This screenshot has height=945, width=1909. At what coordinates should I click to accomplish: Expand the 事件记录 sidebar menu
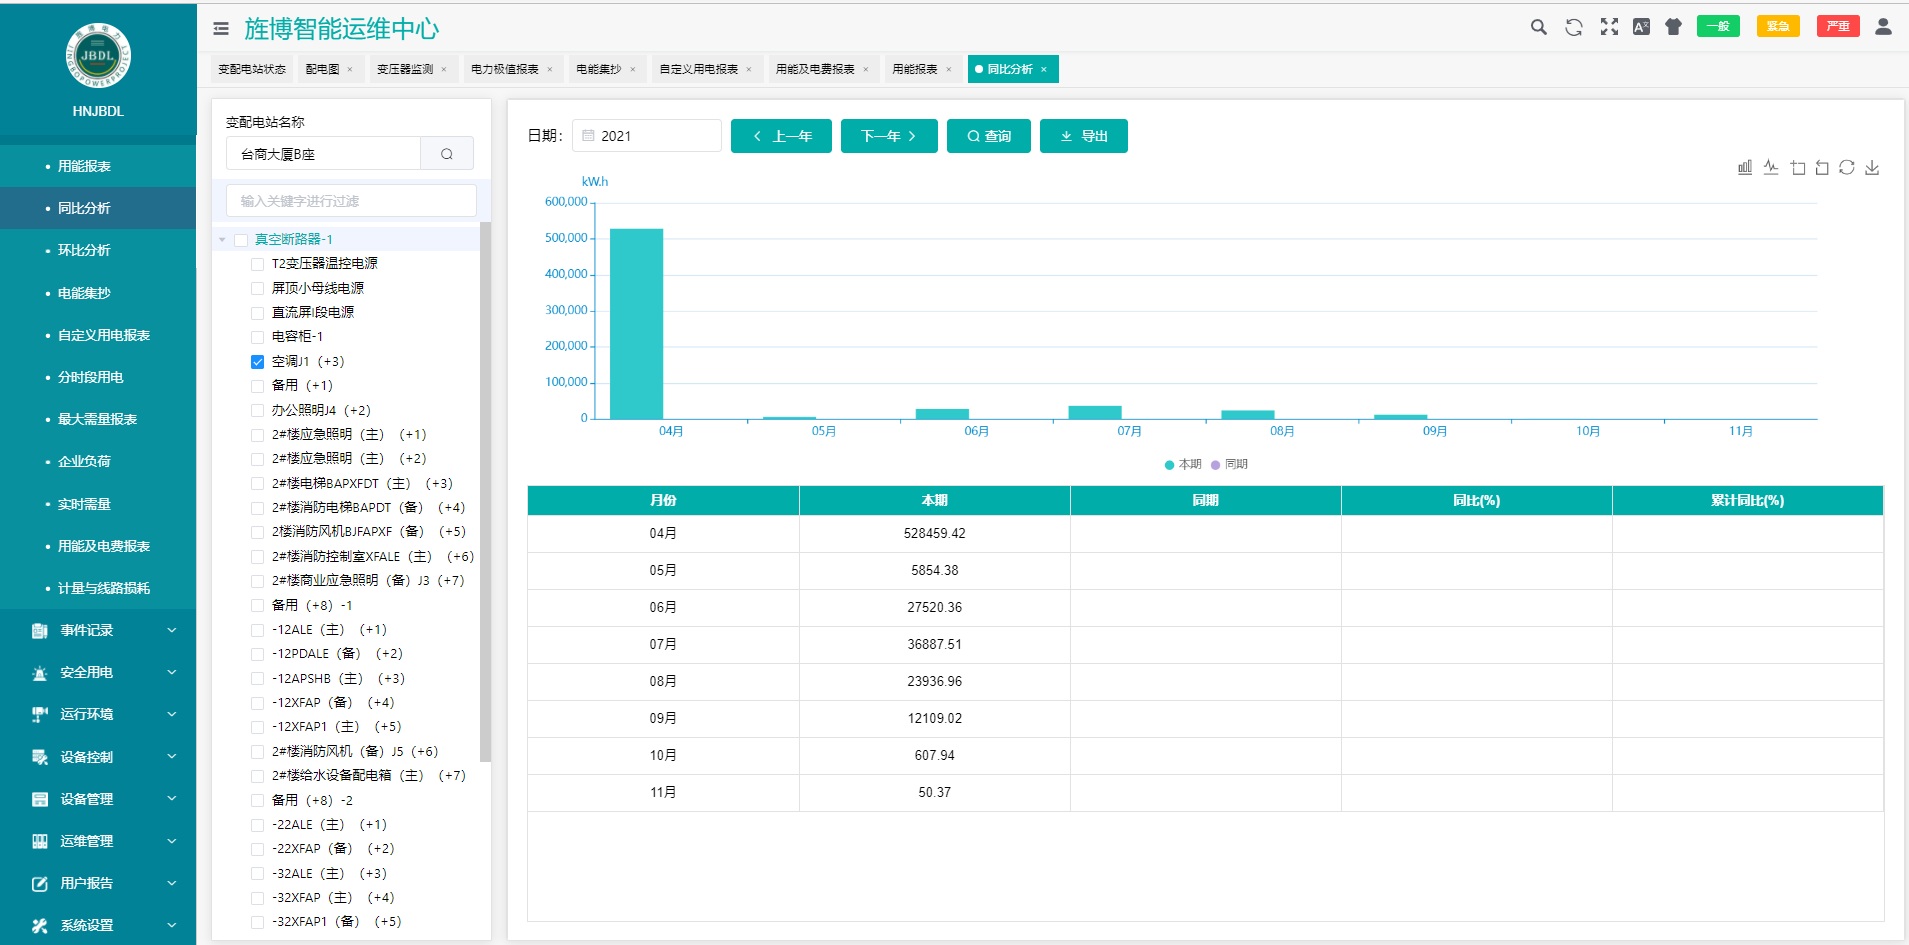[98, 630]
